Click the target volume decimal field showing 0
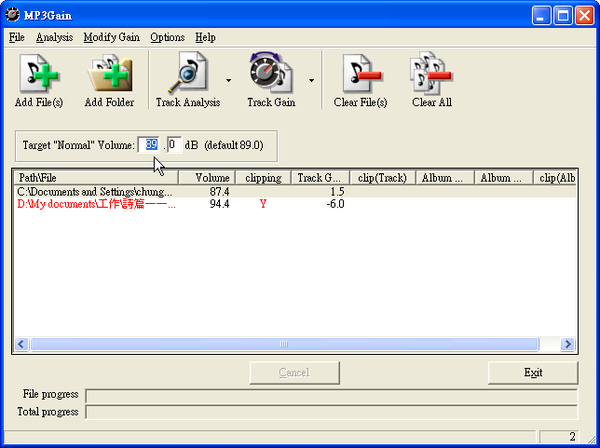 (174, 145)
